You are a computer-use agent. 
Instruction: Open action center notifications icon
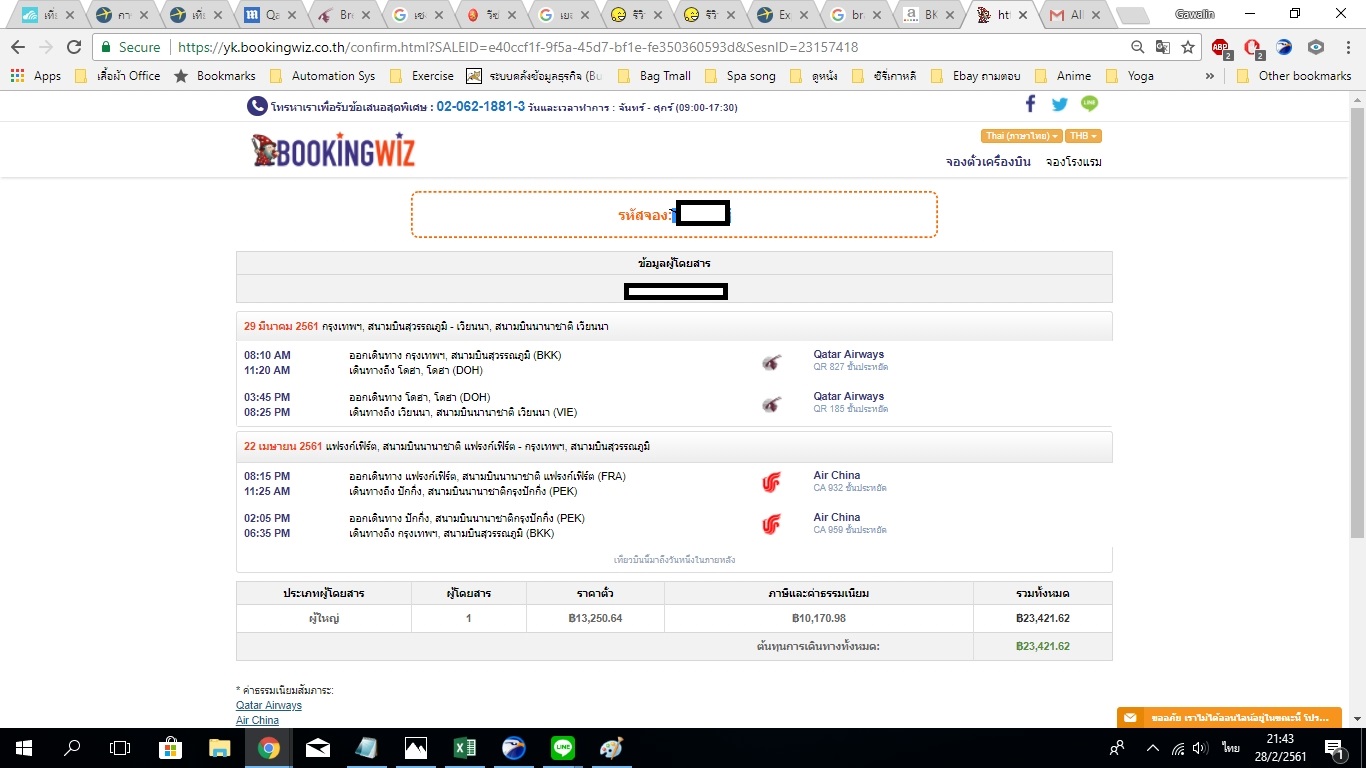click(1334, 747)
